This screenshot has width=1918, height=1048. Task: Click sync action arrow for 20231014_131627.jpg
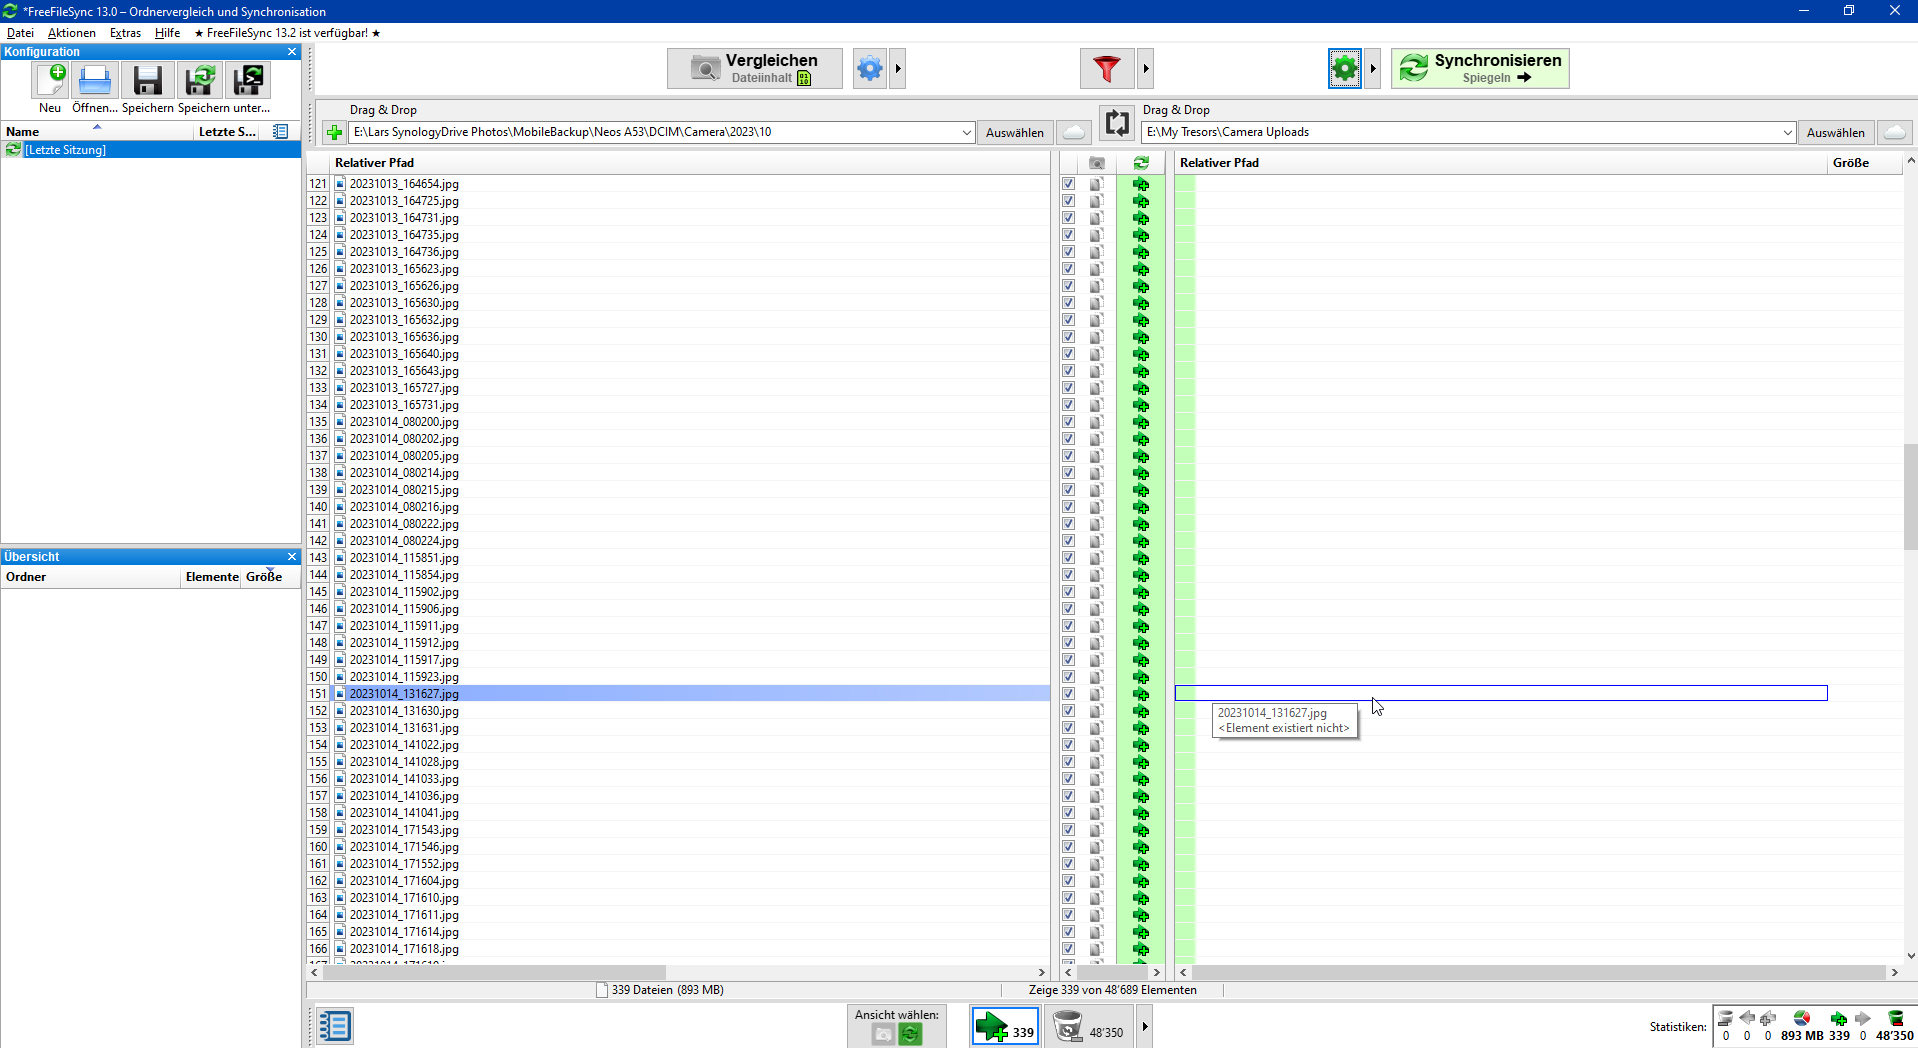pos(1141,694)
